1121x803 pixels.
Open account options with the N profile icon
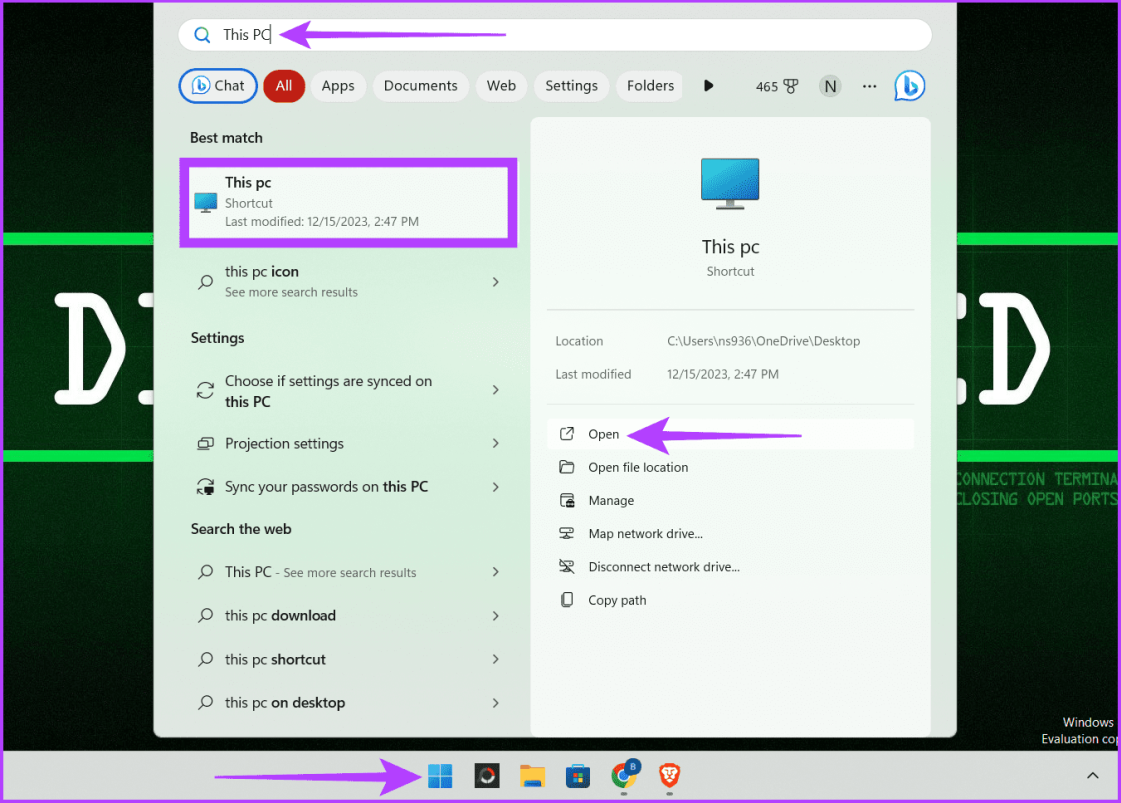pos(830,86)
